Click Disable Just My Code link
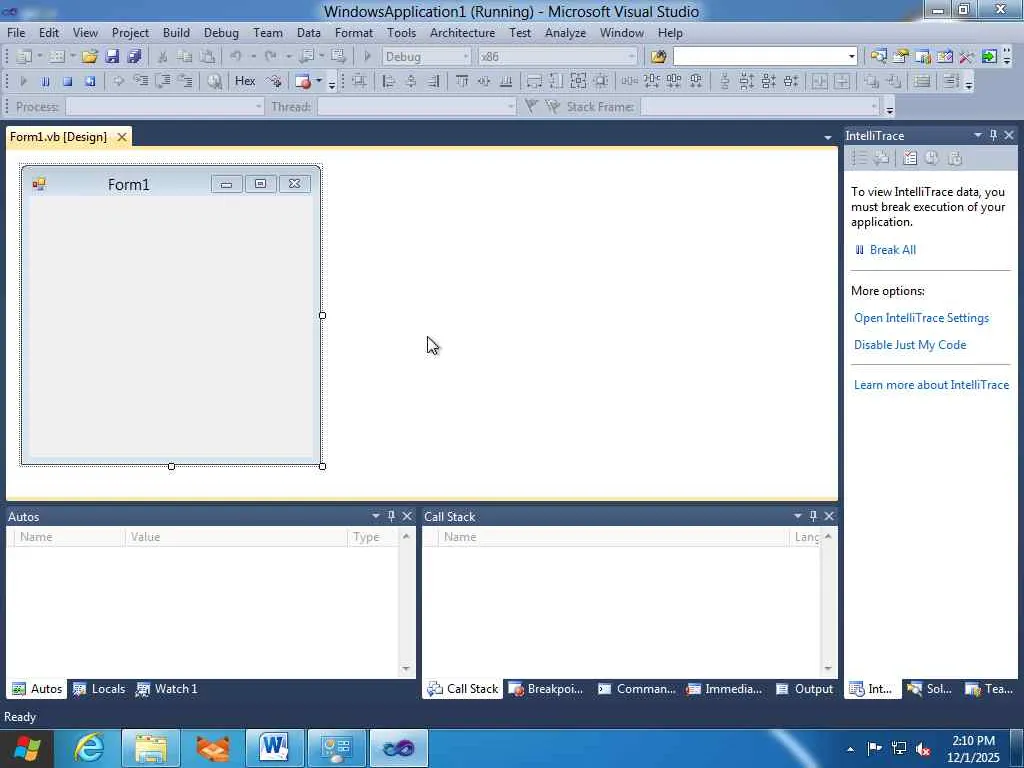This screenshot has height=768, width=1024. point(910,345)
